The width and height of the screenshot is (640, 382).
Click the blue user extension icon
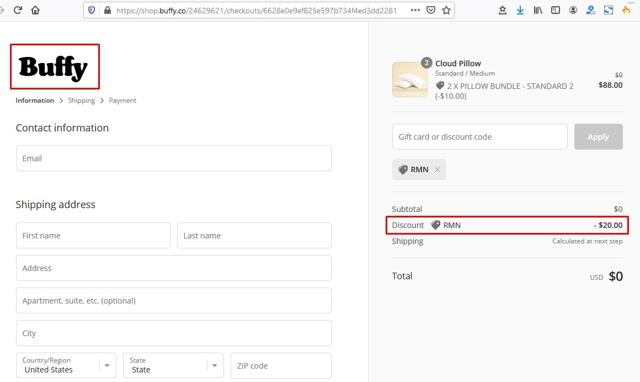[x=591, y=10]
